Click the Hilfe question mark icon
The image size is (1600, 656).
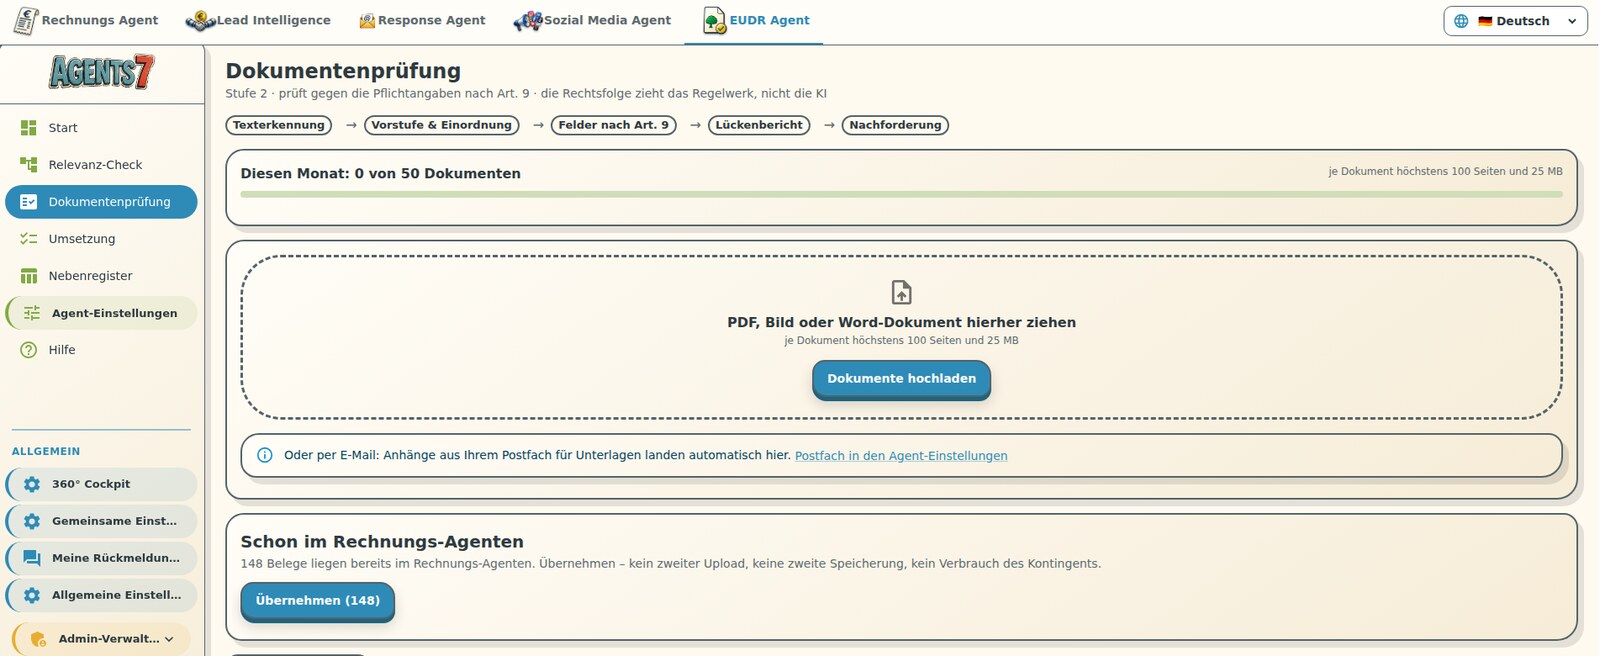click(29, 350)
